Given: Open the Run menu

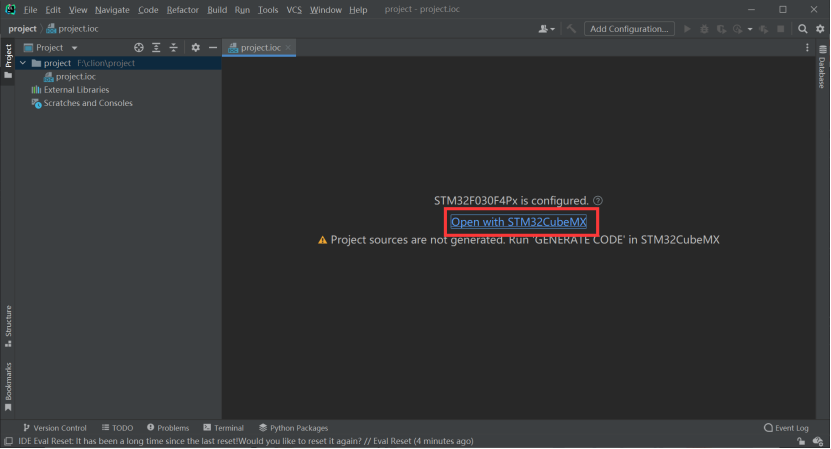Looking at the screenshot, I should click(x=242, y=10).
